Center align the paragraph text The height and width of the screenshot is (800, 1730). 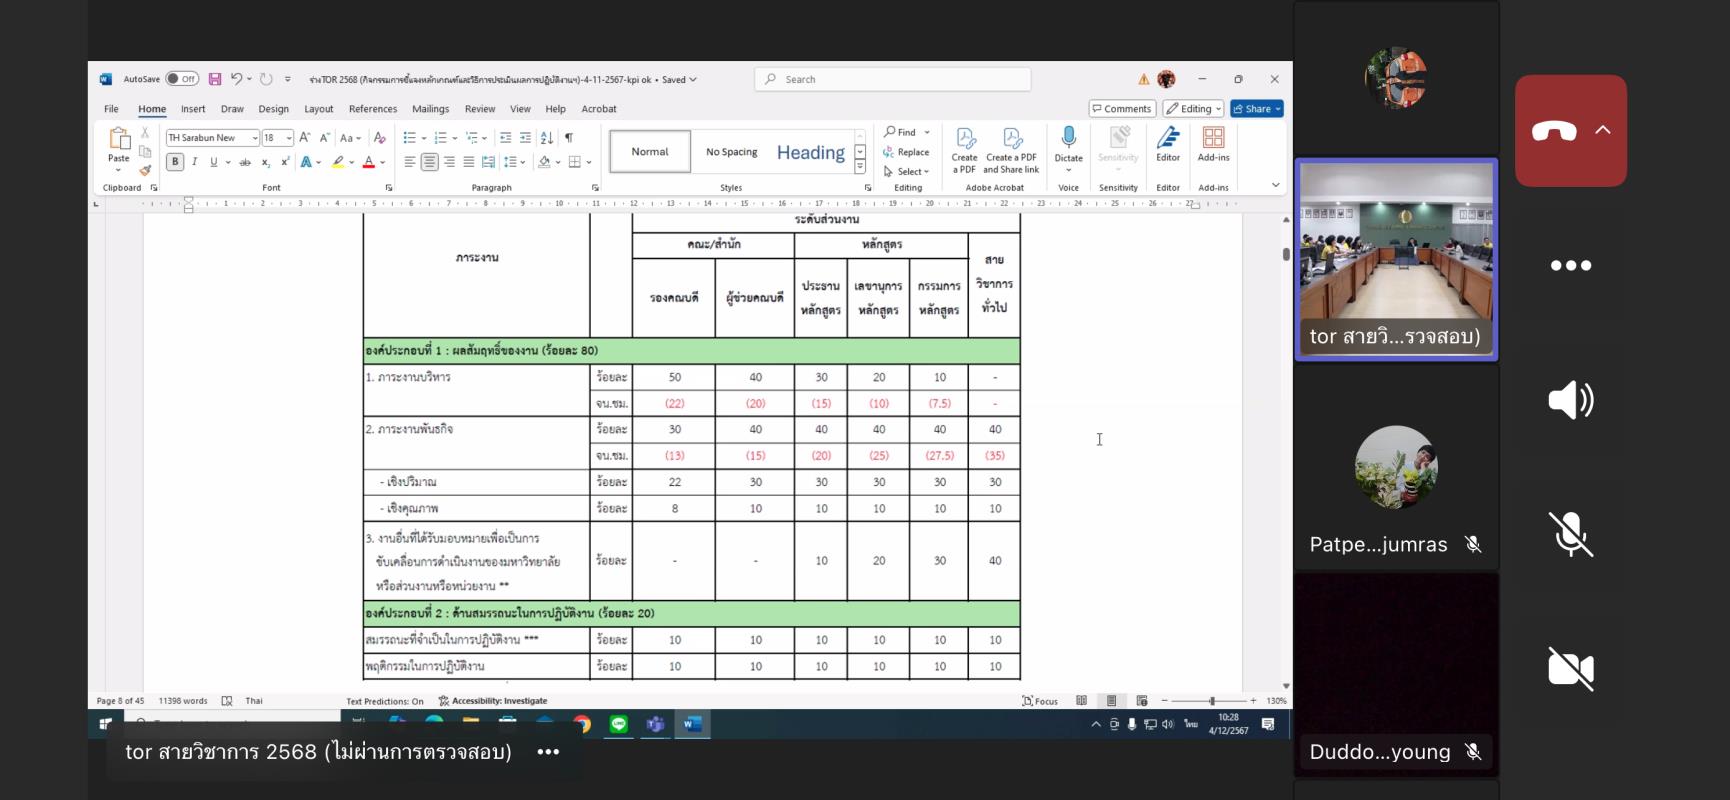(429, 162)
